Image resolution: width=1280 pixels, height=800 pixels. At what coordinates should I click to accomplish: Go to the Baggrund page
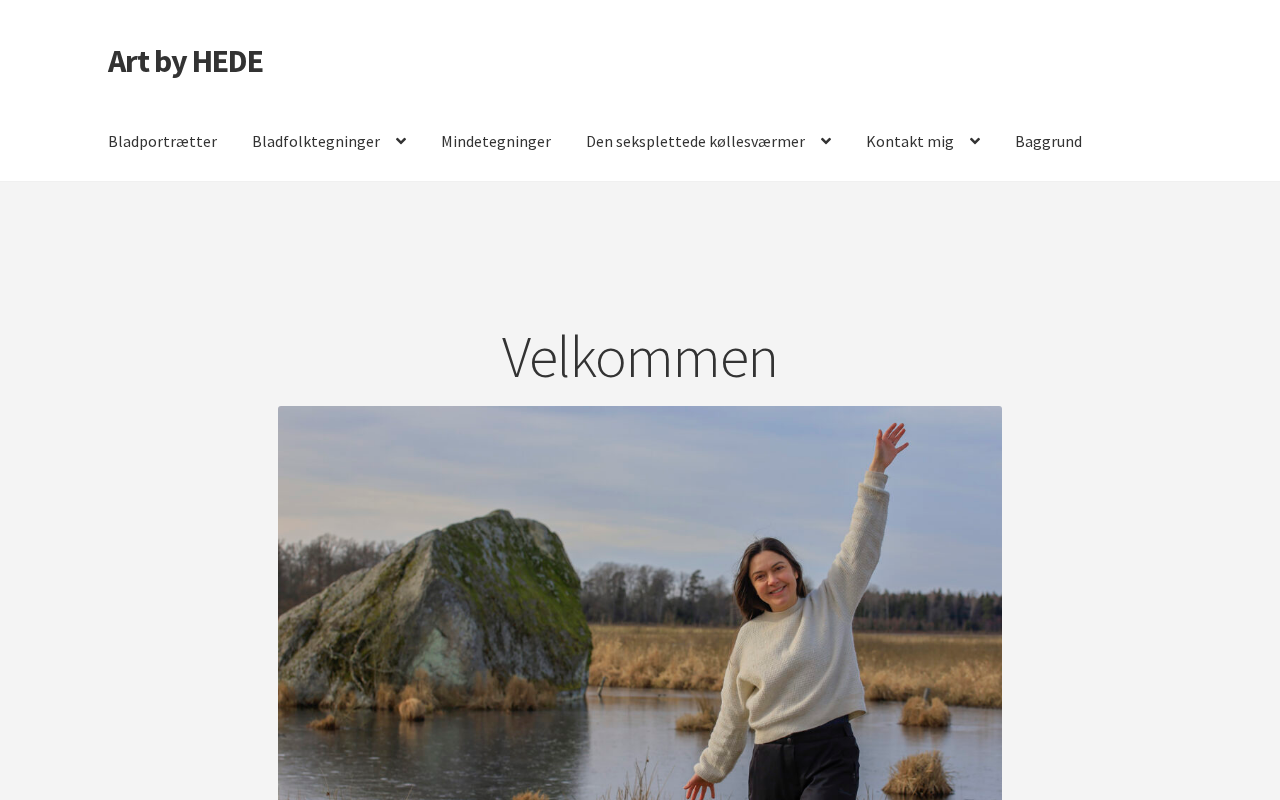(1048, 141)
